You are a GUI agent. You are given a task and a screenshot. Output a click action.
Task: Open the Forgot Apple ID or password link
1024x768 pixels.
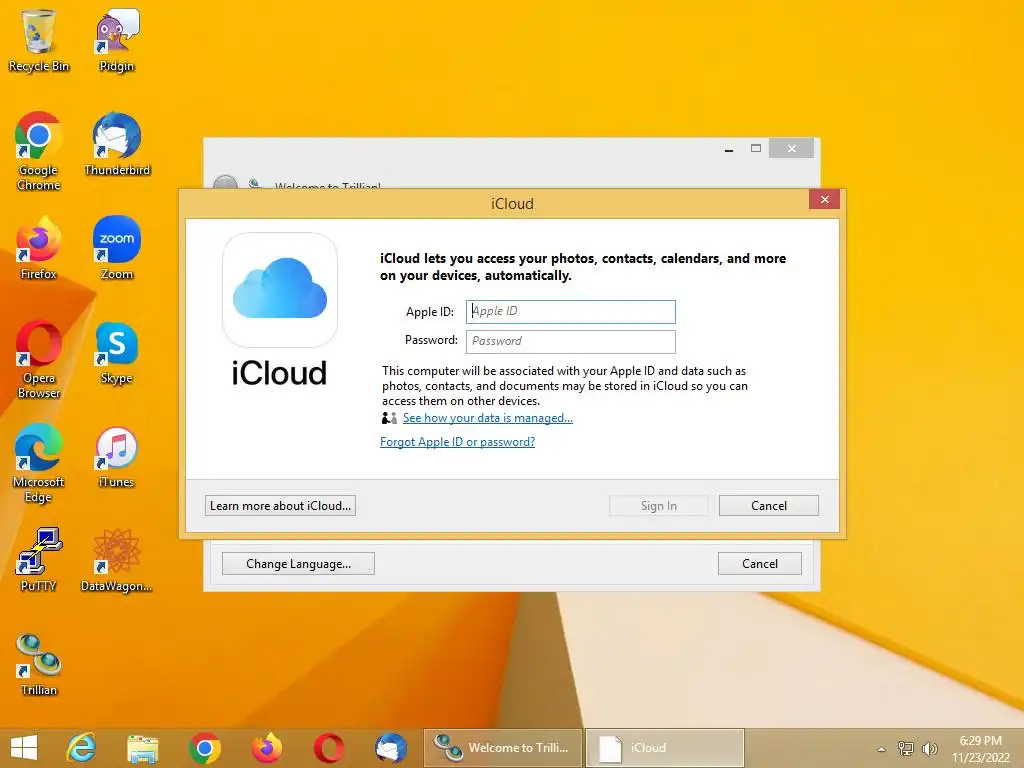(x=457, y=442)
